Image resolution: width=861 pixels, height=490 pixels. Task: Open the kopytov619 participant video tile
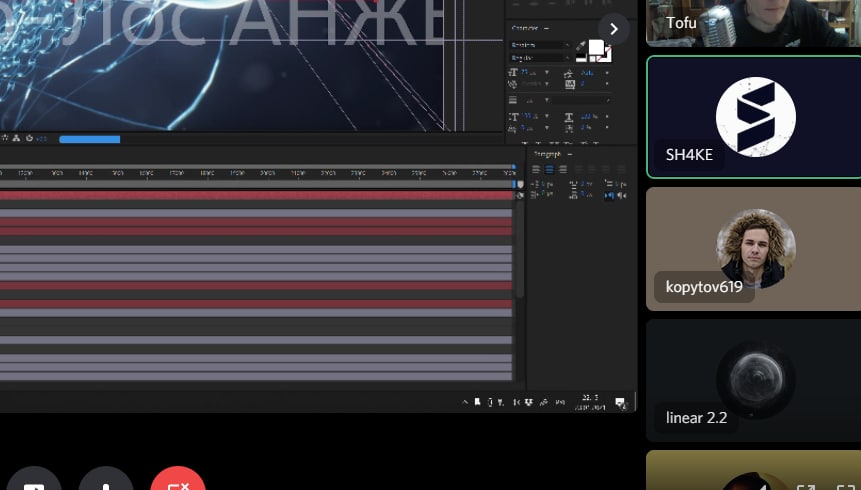(753, 248)
